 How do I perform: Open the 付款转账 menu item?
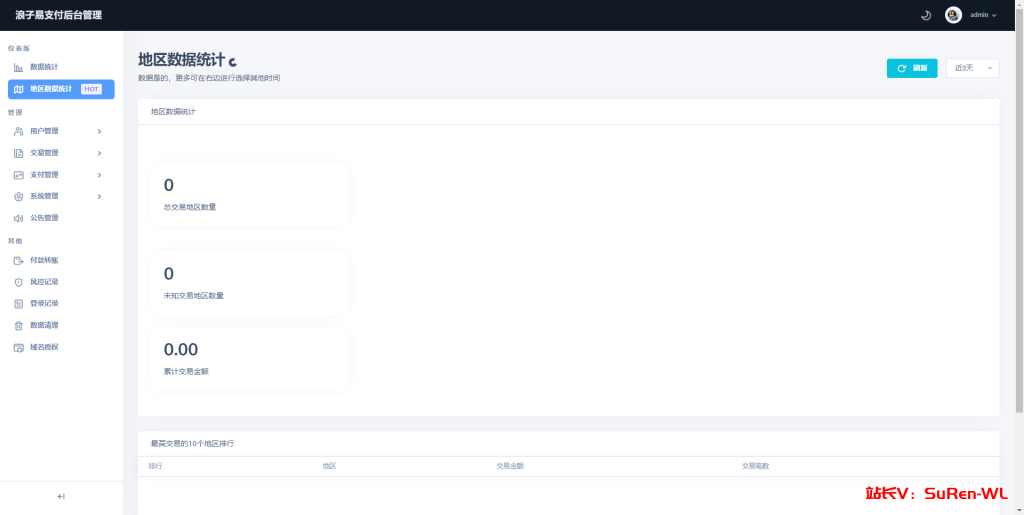pyautogui.click(x=61, y=260)
